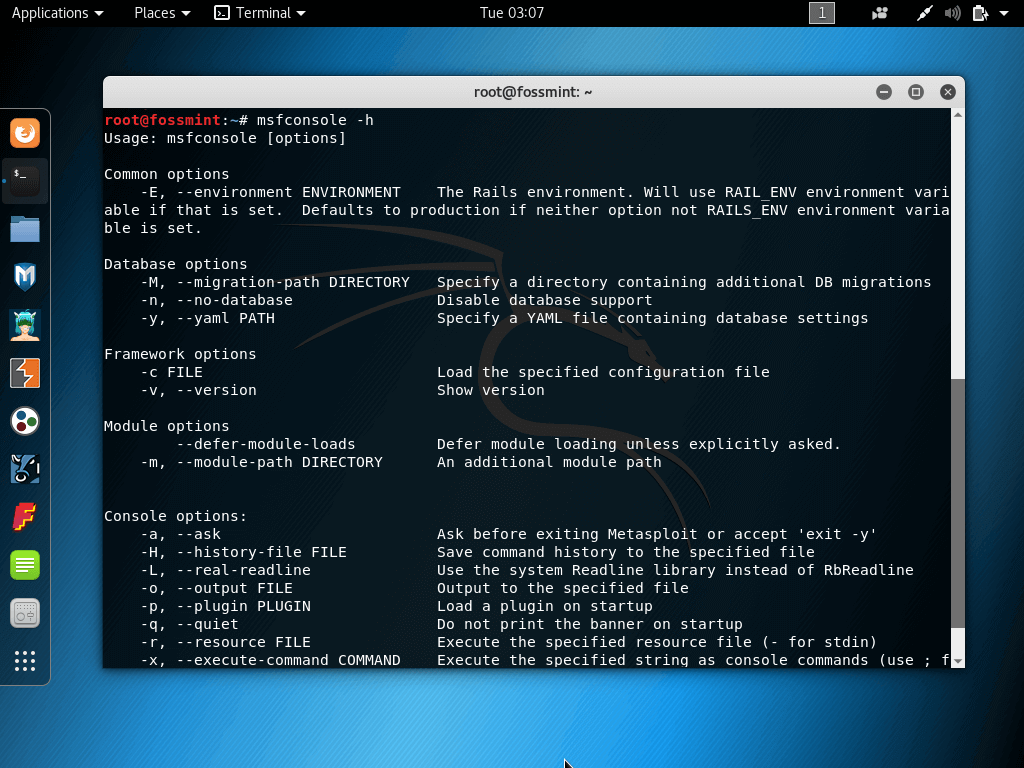The width and height of the screenshot is (1024, 768).
Task: Click '-v, --version' option text
Action: click(x=199, y=391)
